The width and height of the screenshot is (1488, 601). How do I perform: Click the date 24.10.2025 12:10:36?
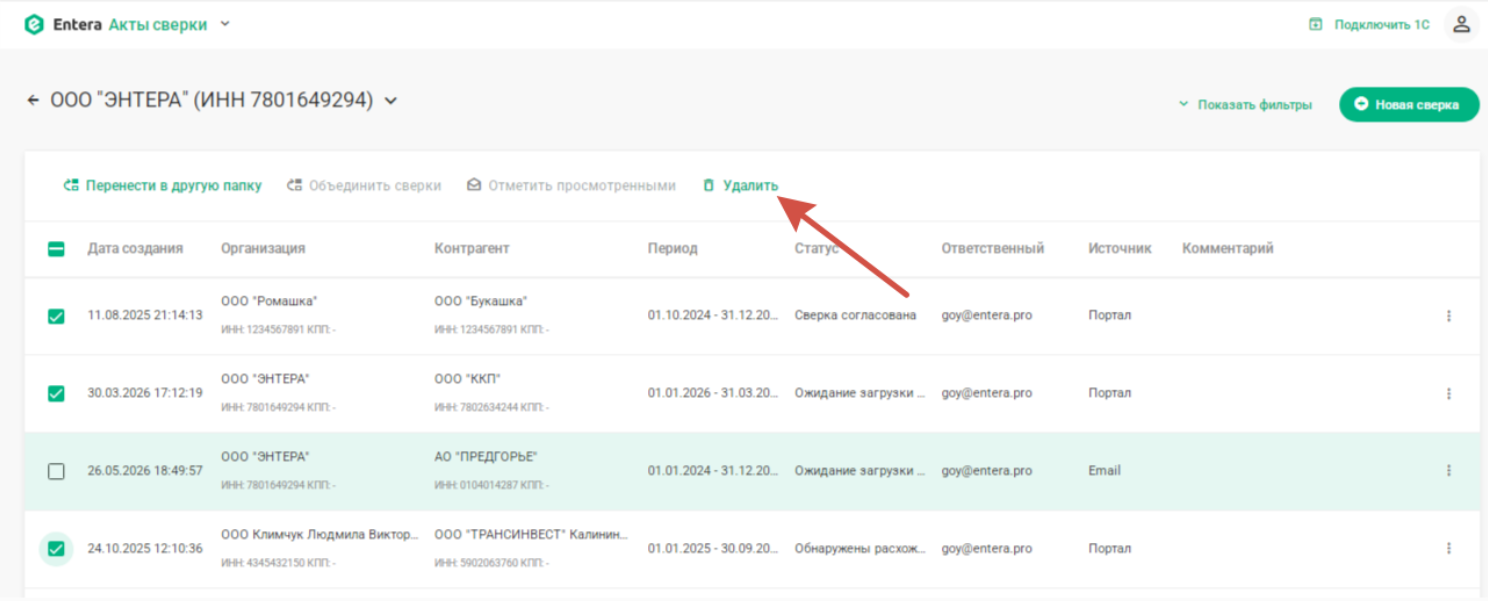(145, 548)
